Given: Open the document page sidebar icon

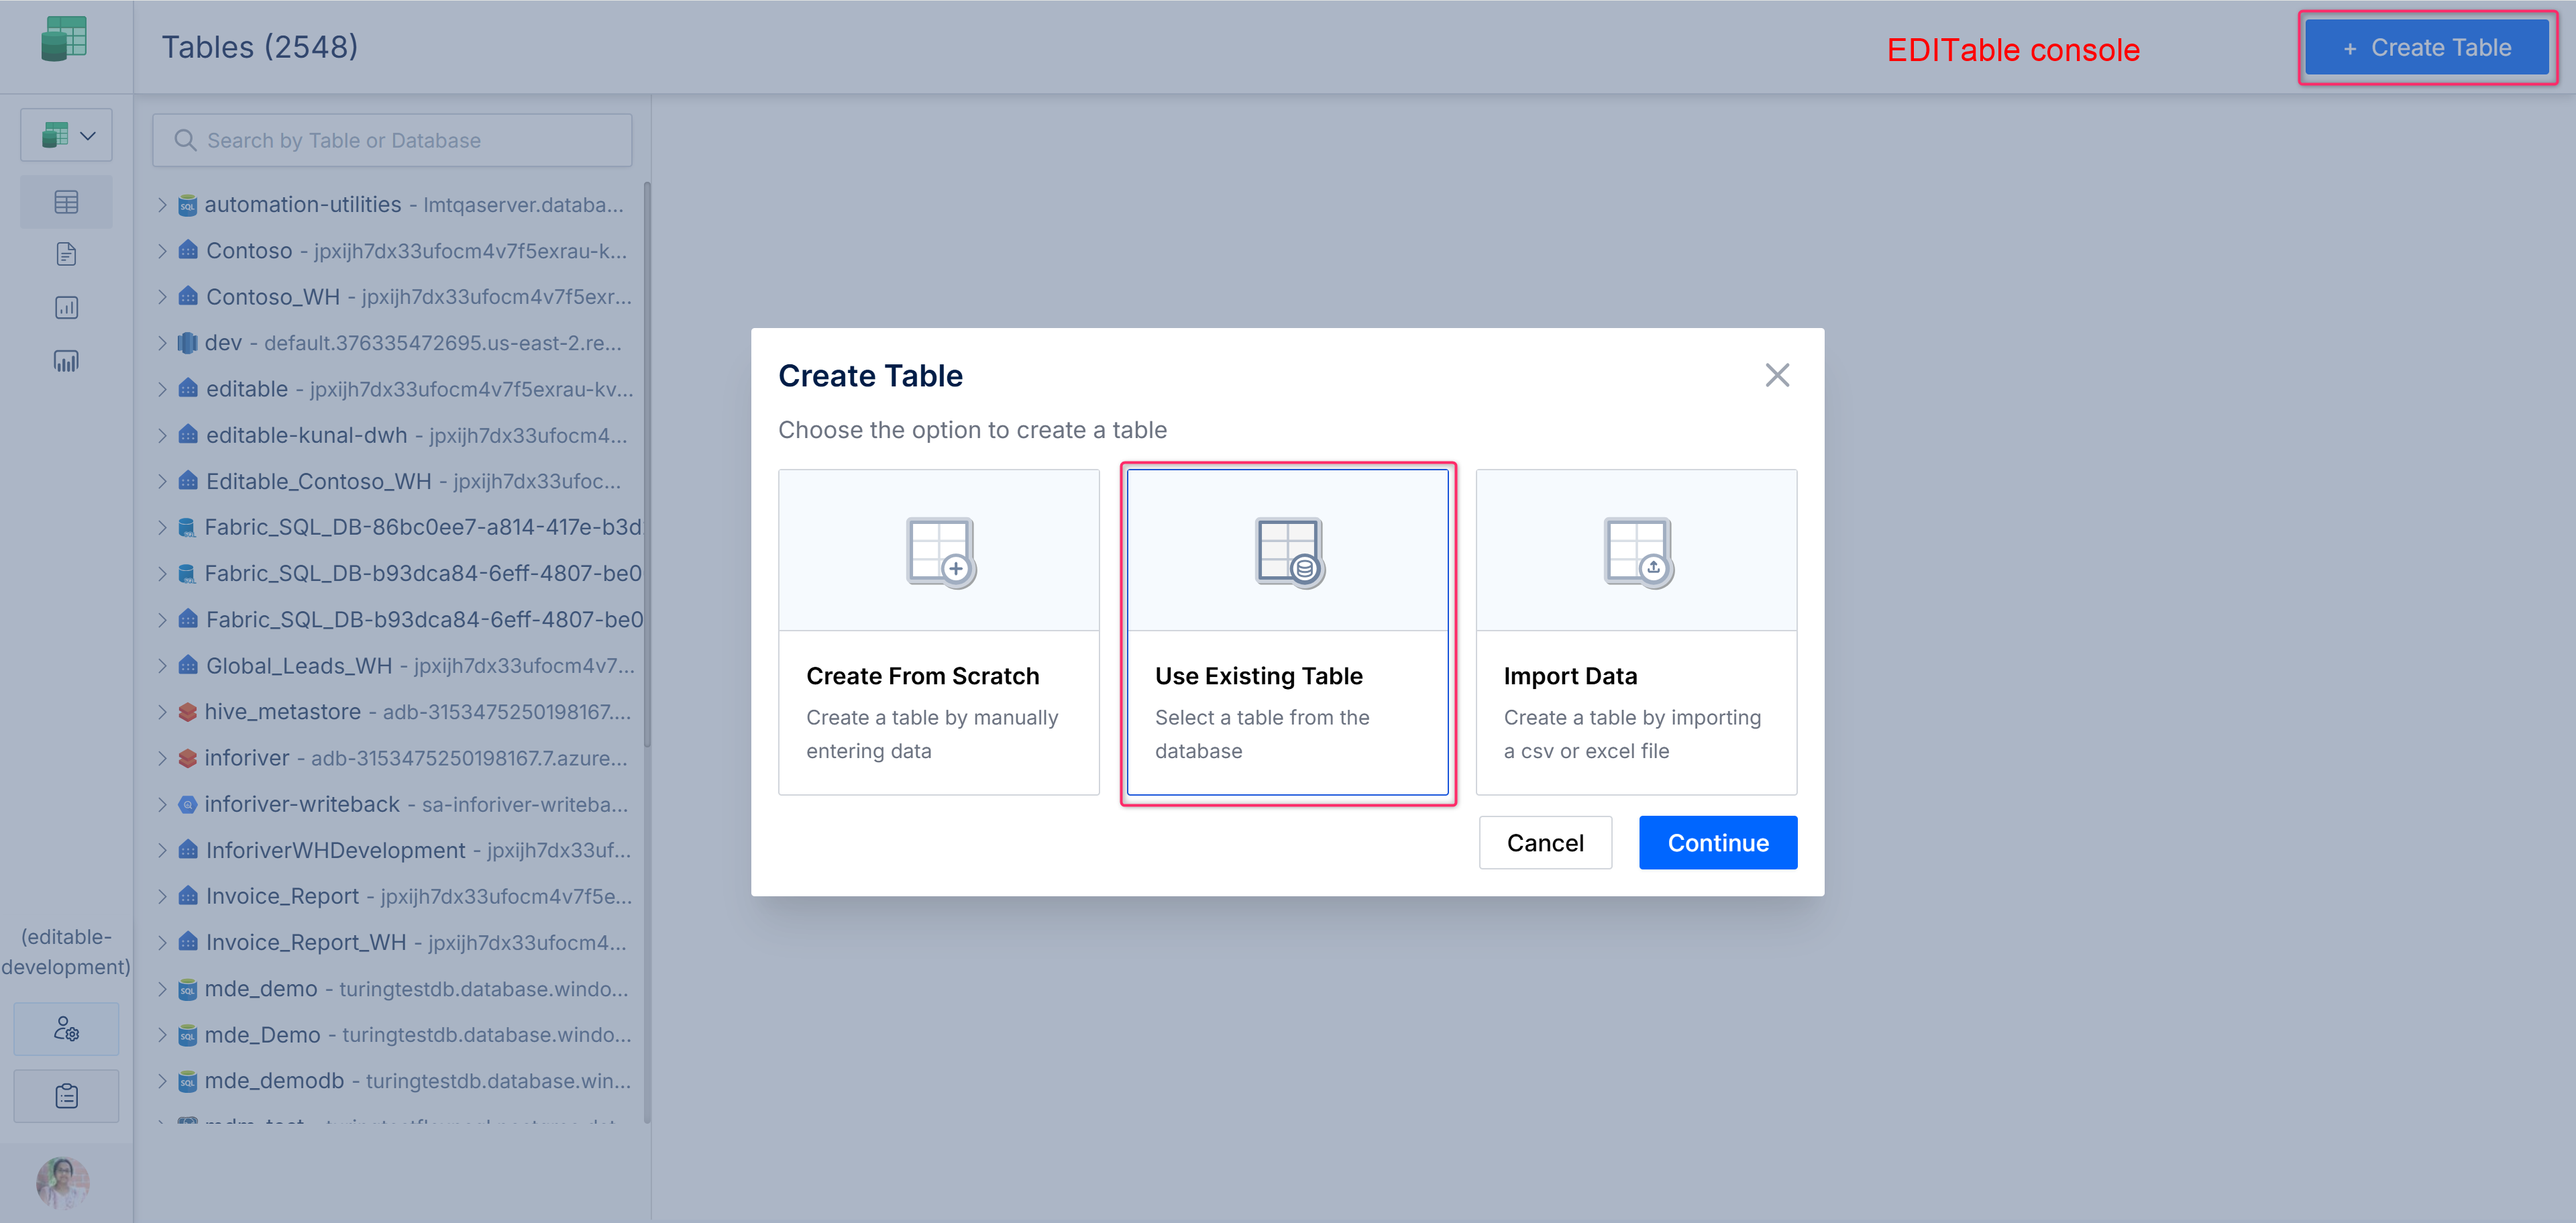Looking at the screenshot, I should click(x=66, y=254).
